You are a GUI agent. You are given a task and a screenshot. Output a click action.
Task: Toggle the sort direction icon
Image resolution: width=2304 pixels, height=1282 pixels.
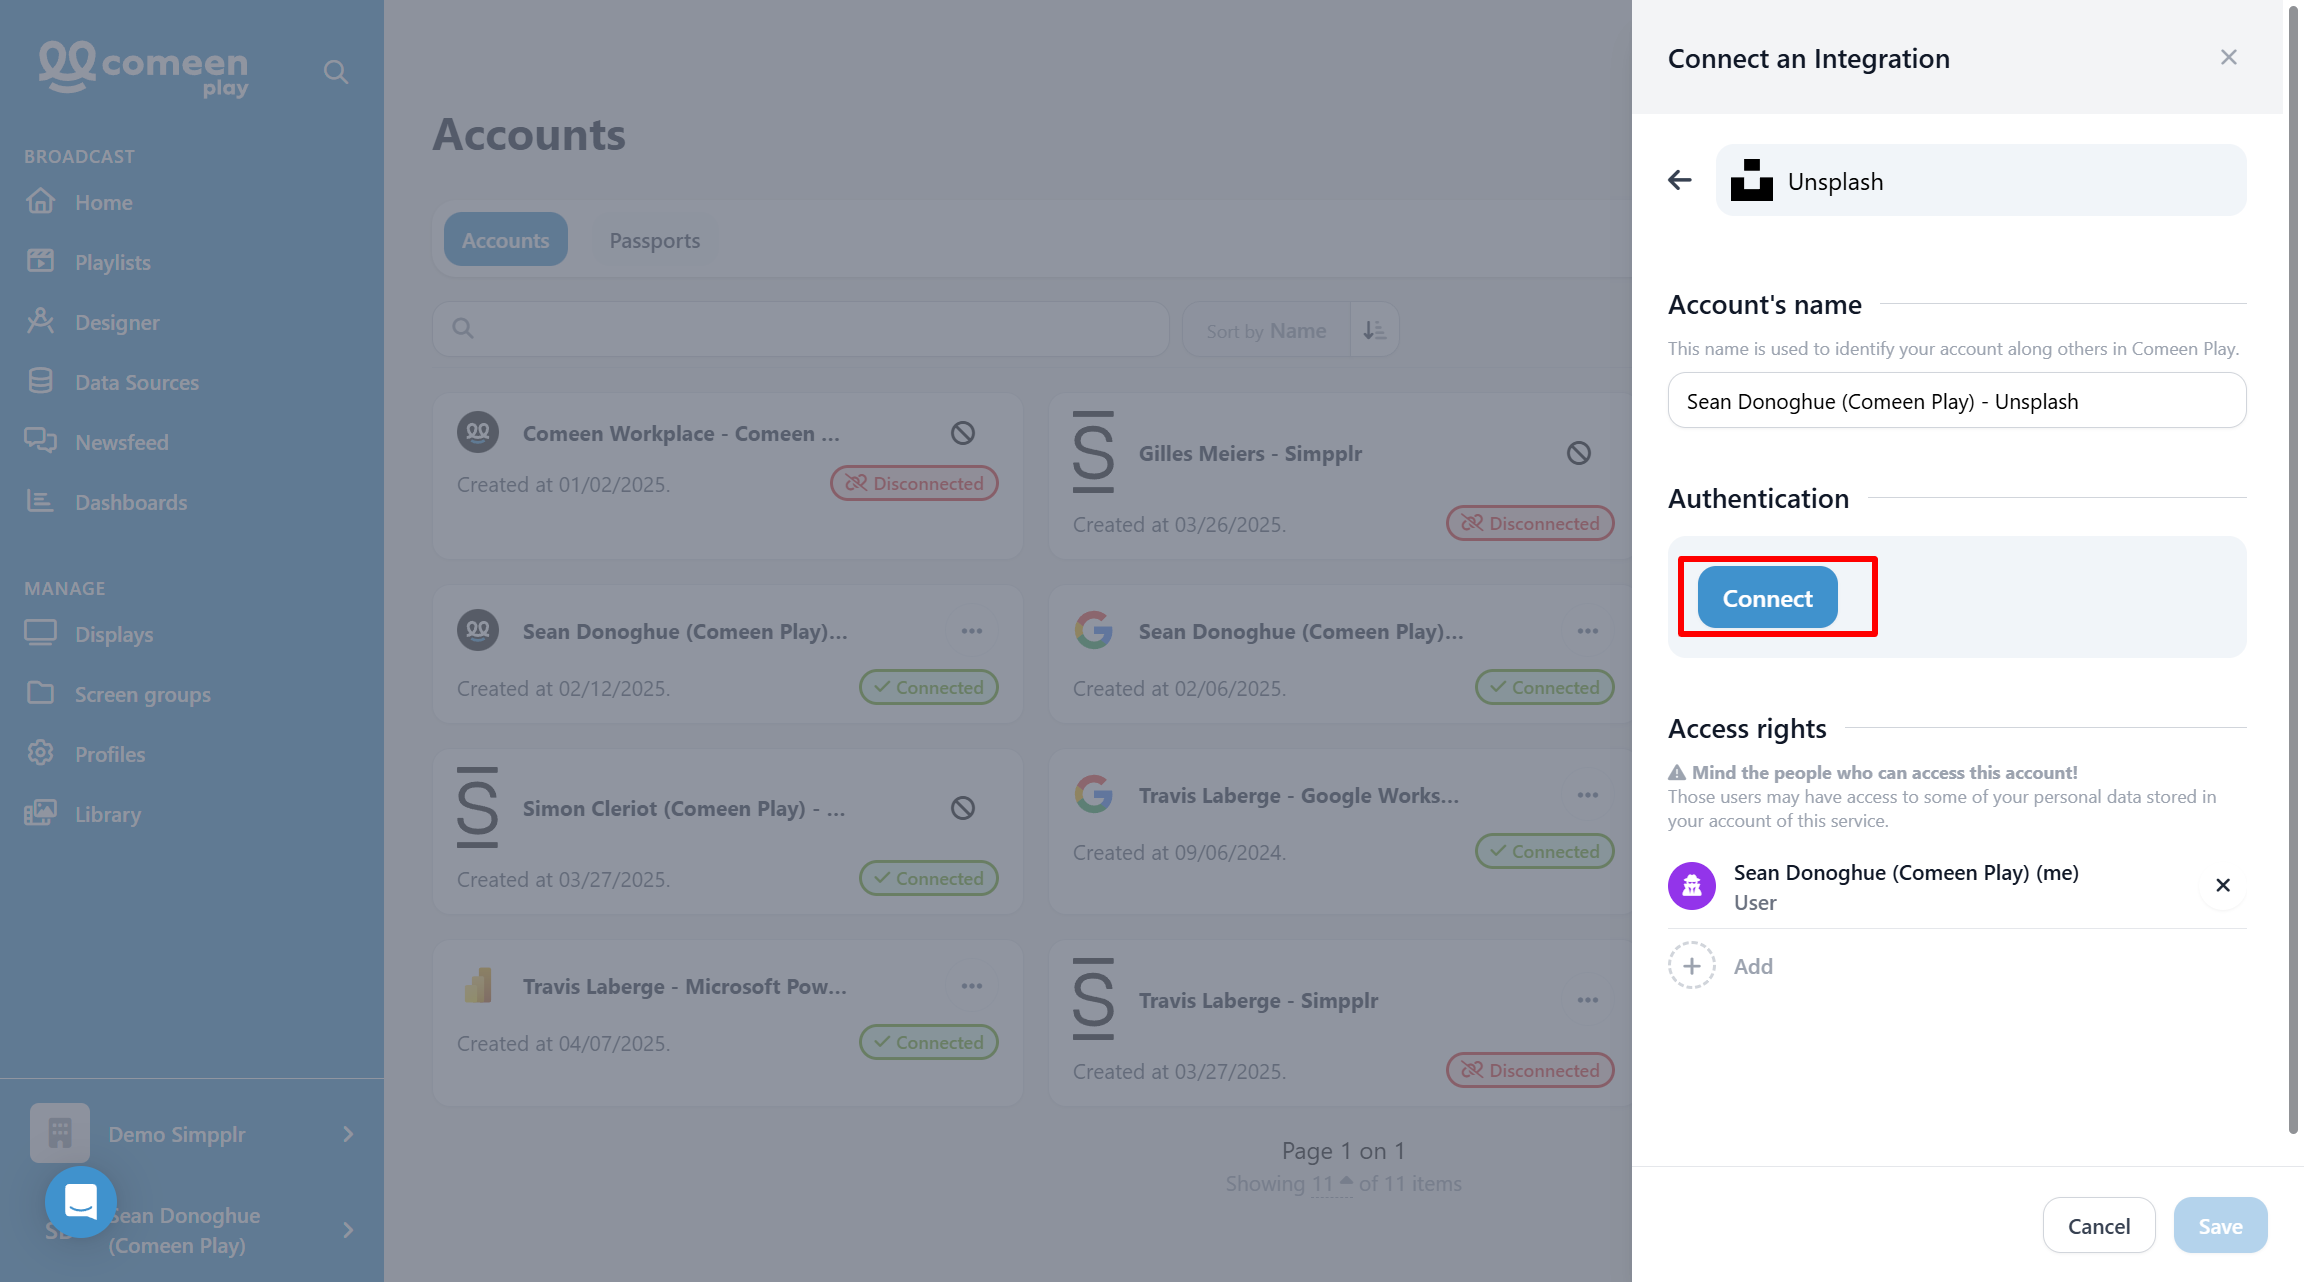point(1374,330)
